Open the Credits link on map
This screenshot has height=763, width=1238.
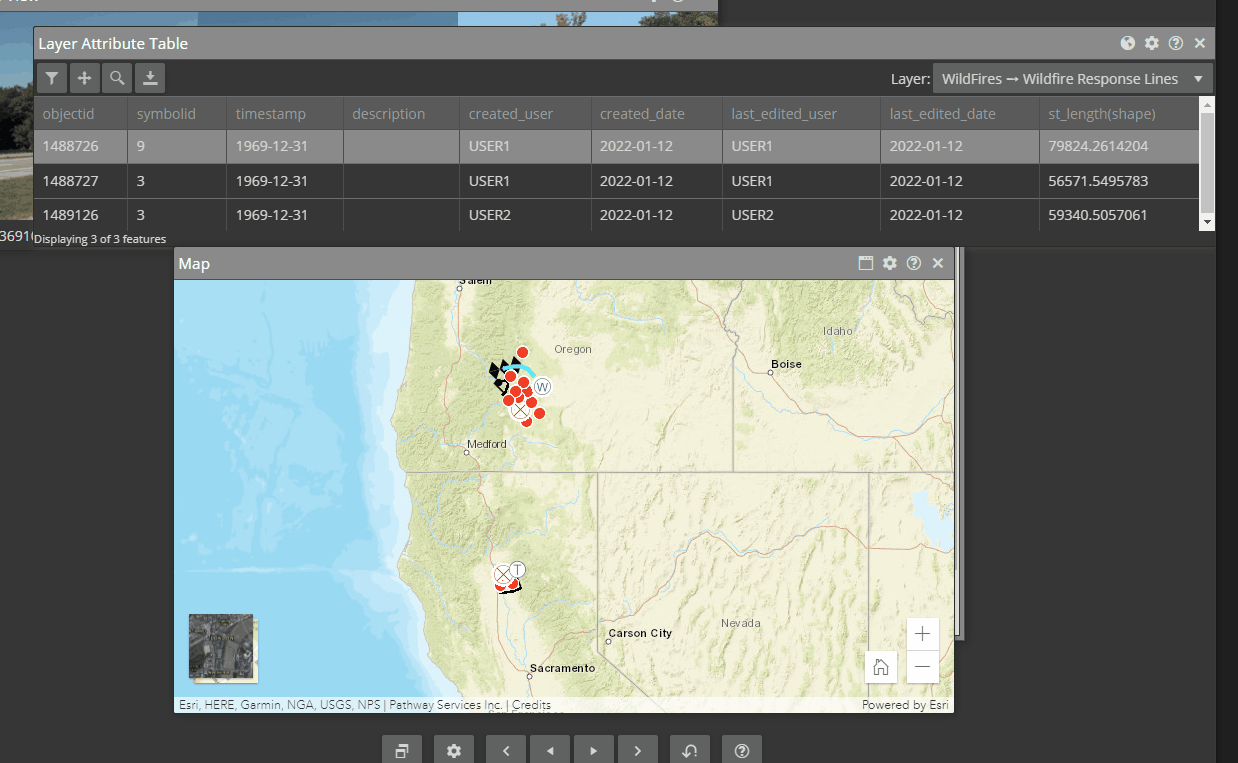tap(531, 705)
